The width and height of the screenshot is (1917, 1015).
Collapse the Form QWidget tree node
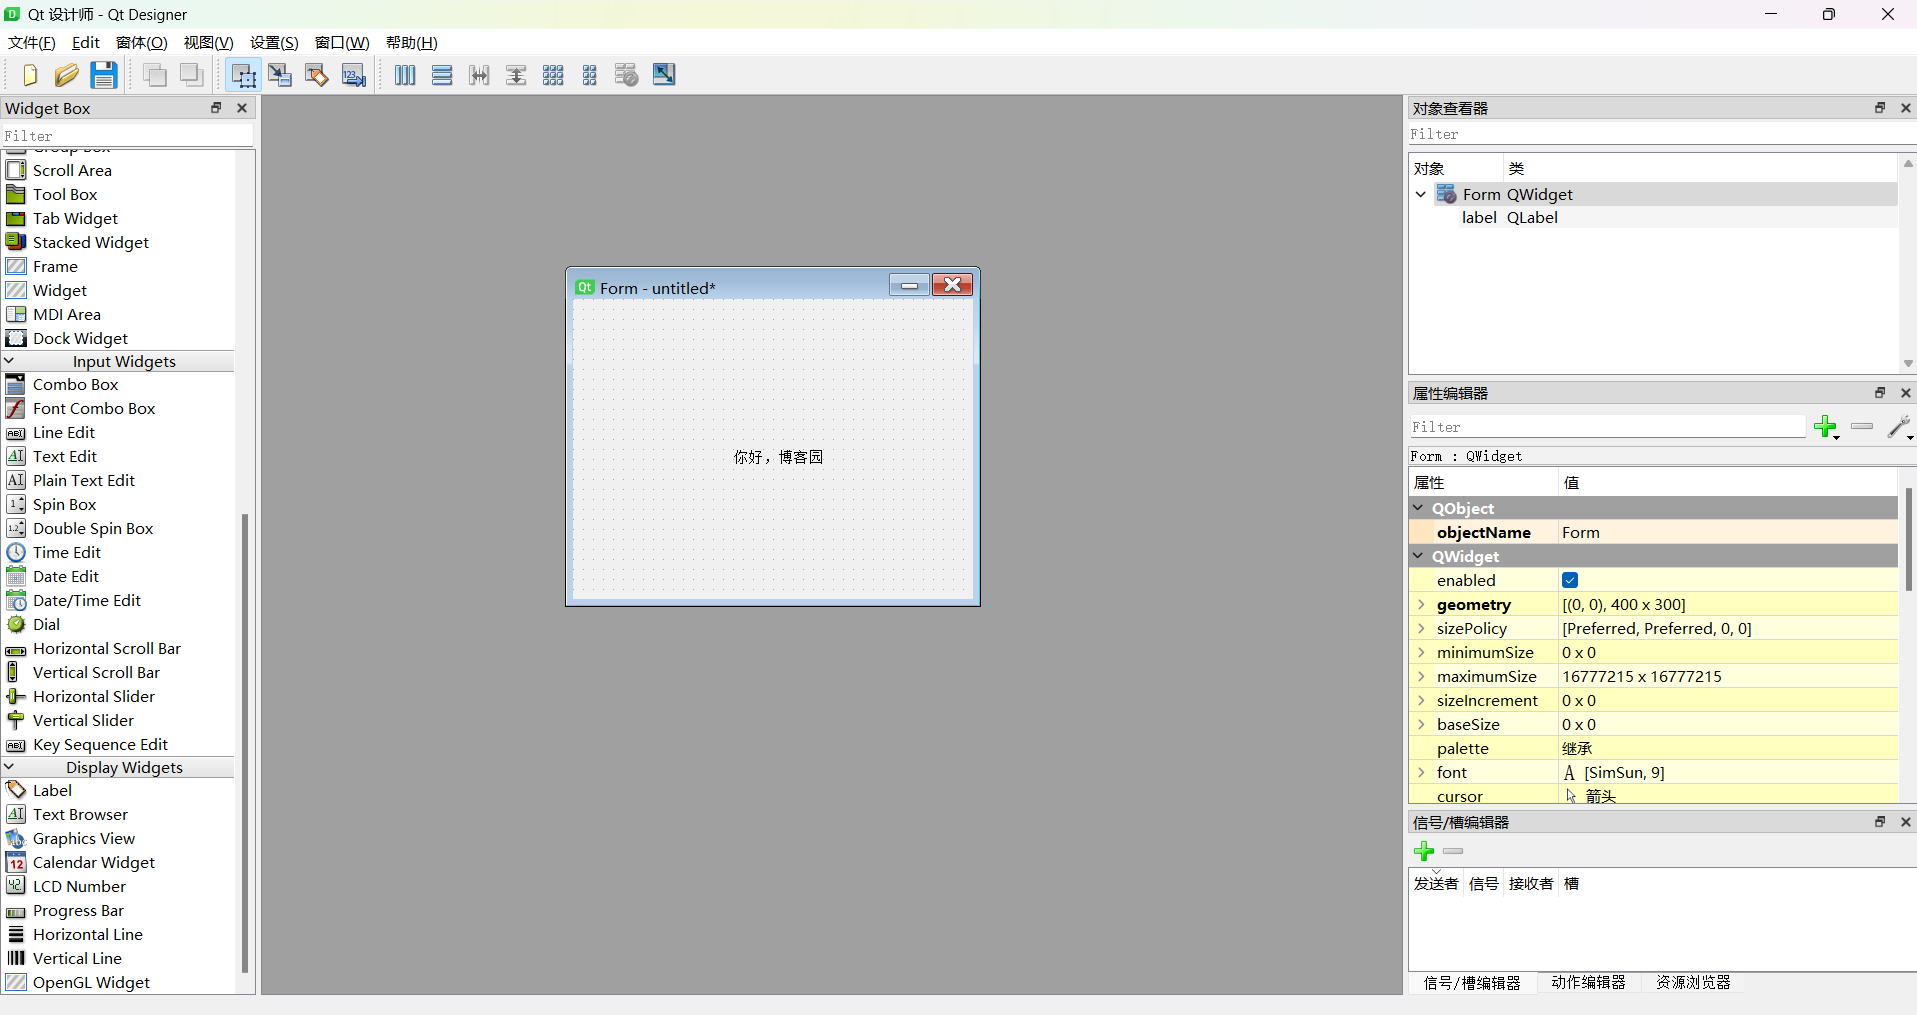[x=1421, y=194]
